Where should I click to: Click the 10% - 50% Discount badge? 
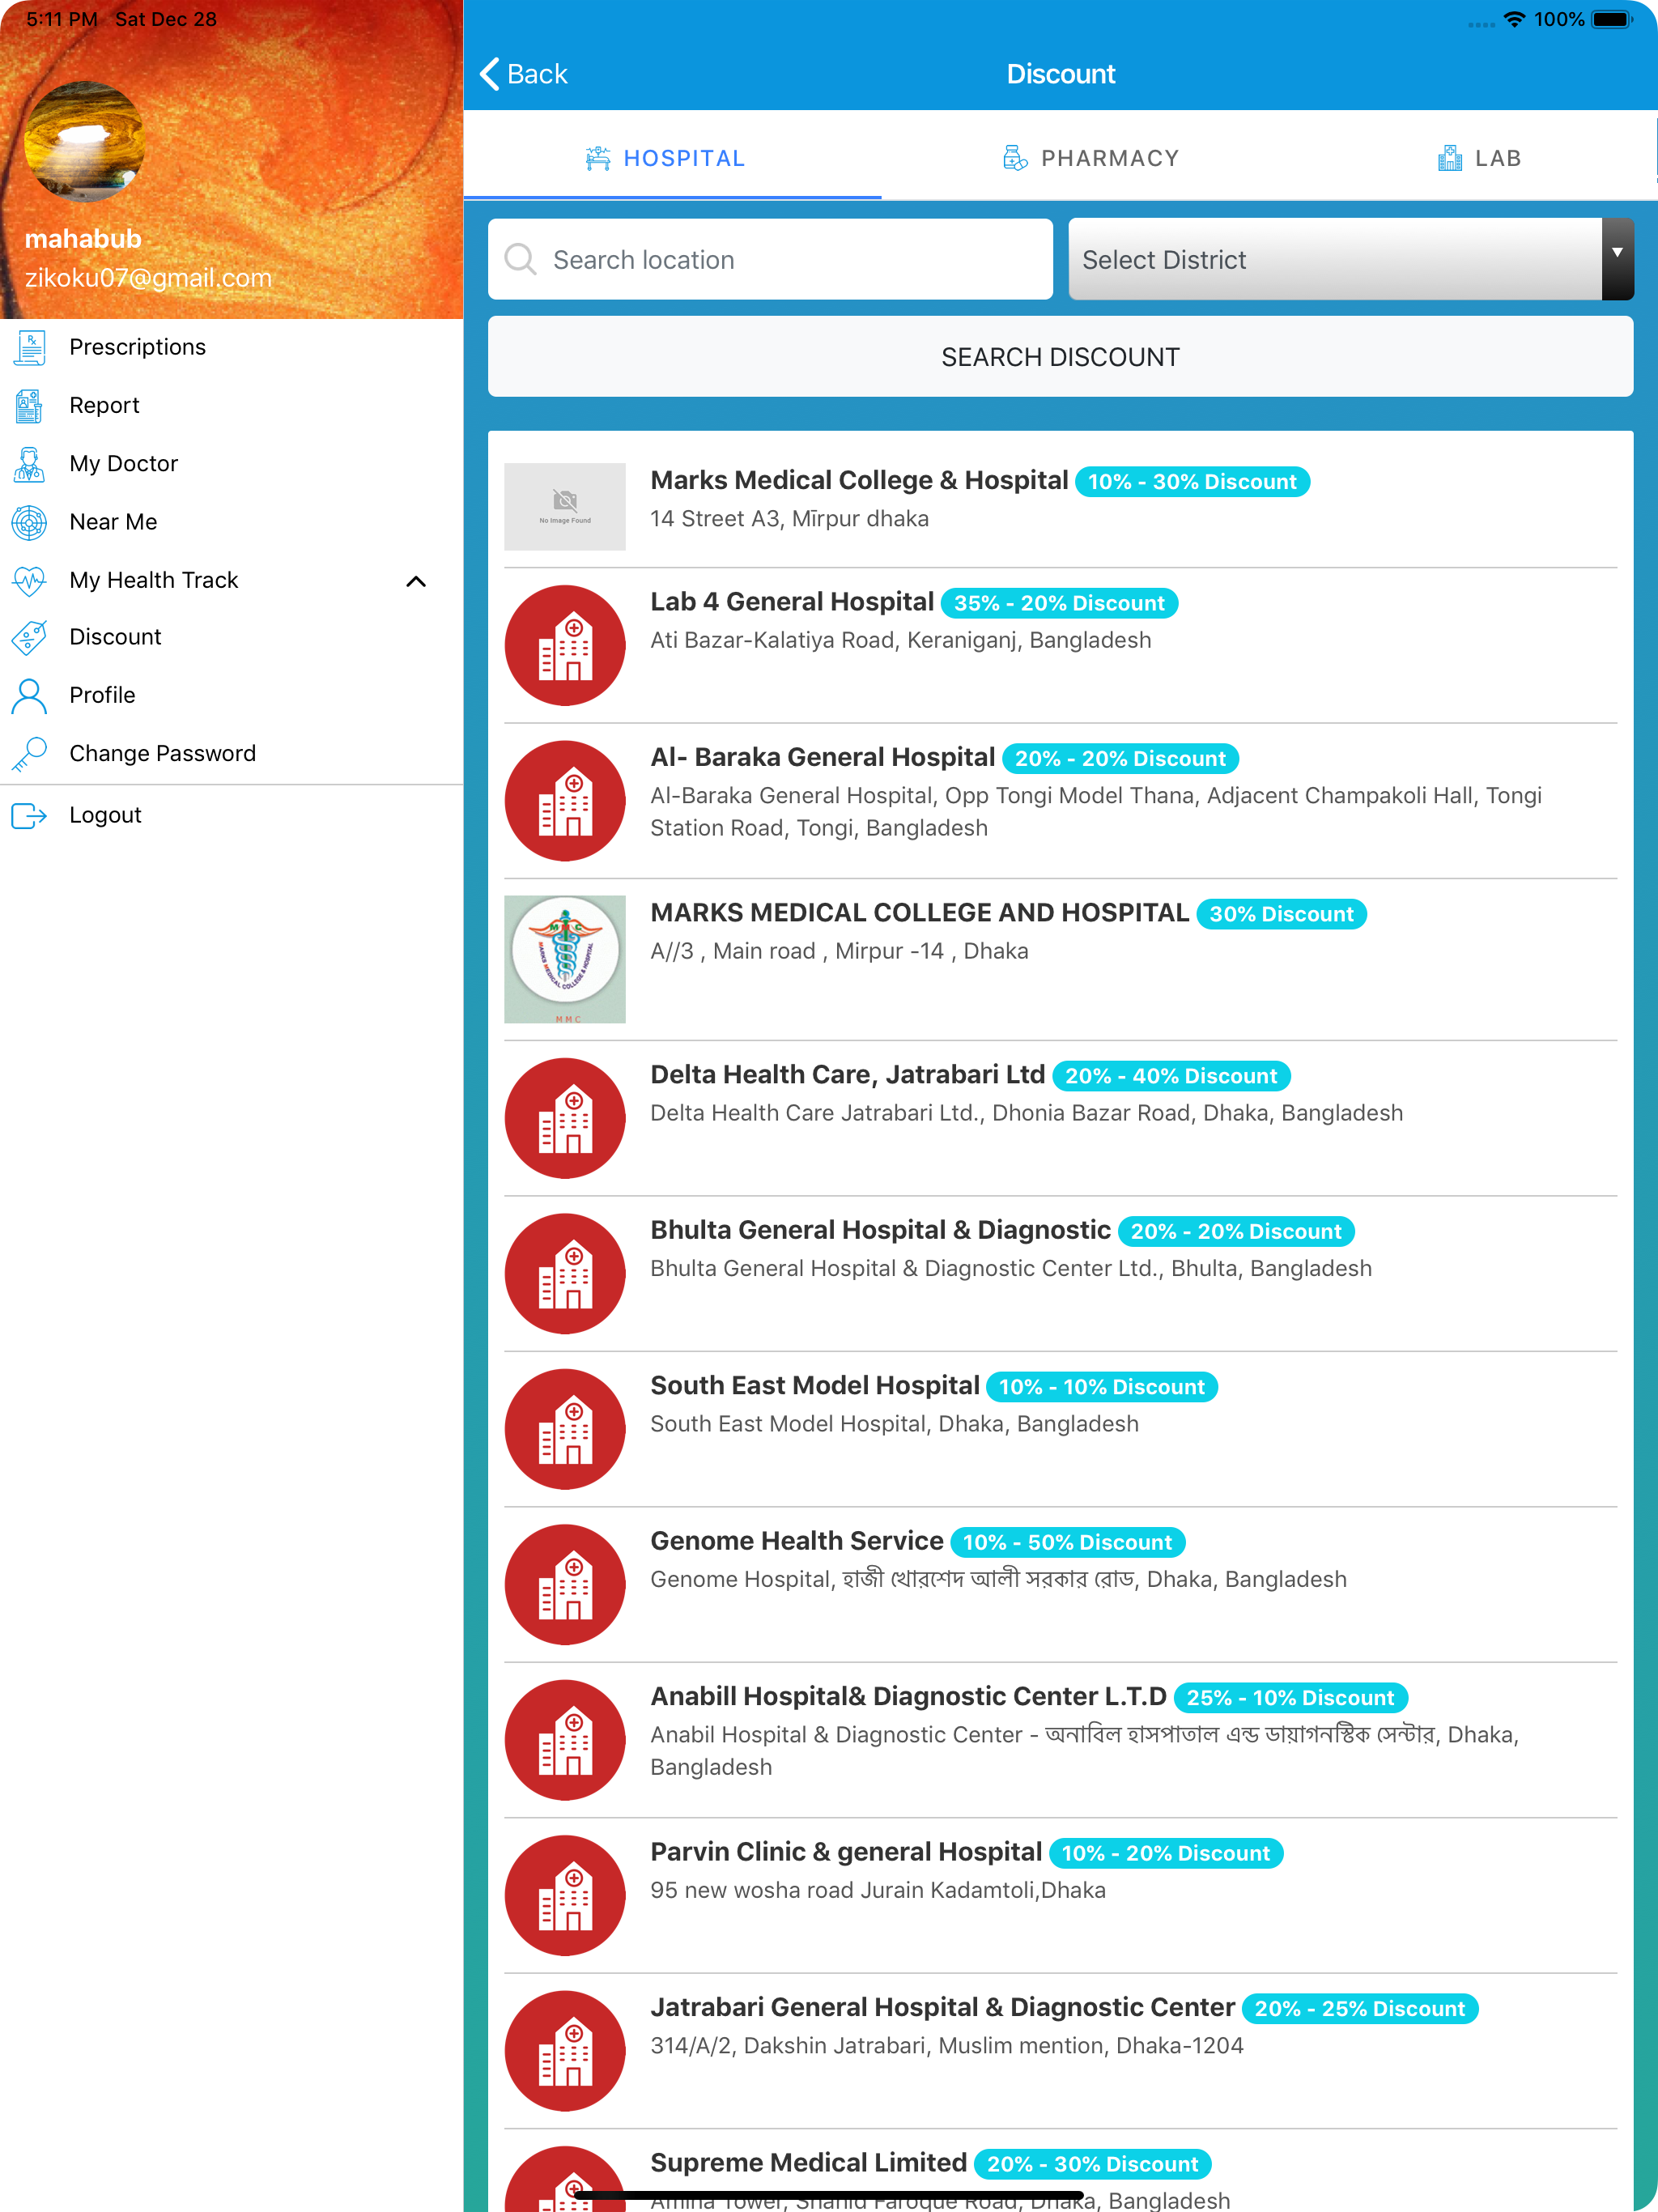coord(1067,1542)
